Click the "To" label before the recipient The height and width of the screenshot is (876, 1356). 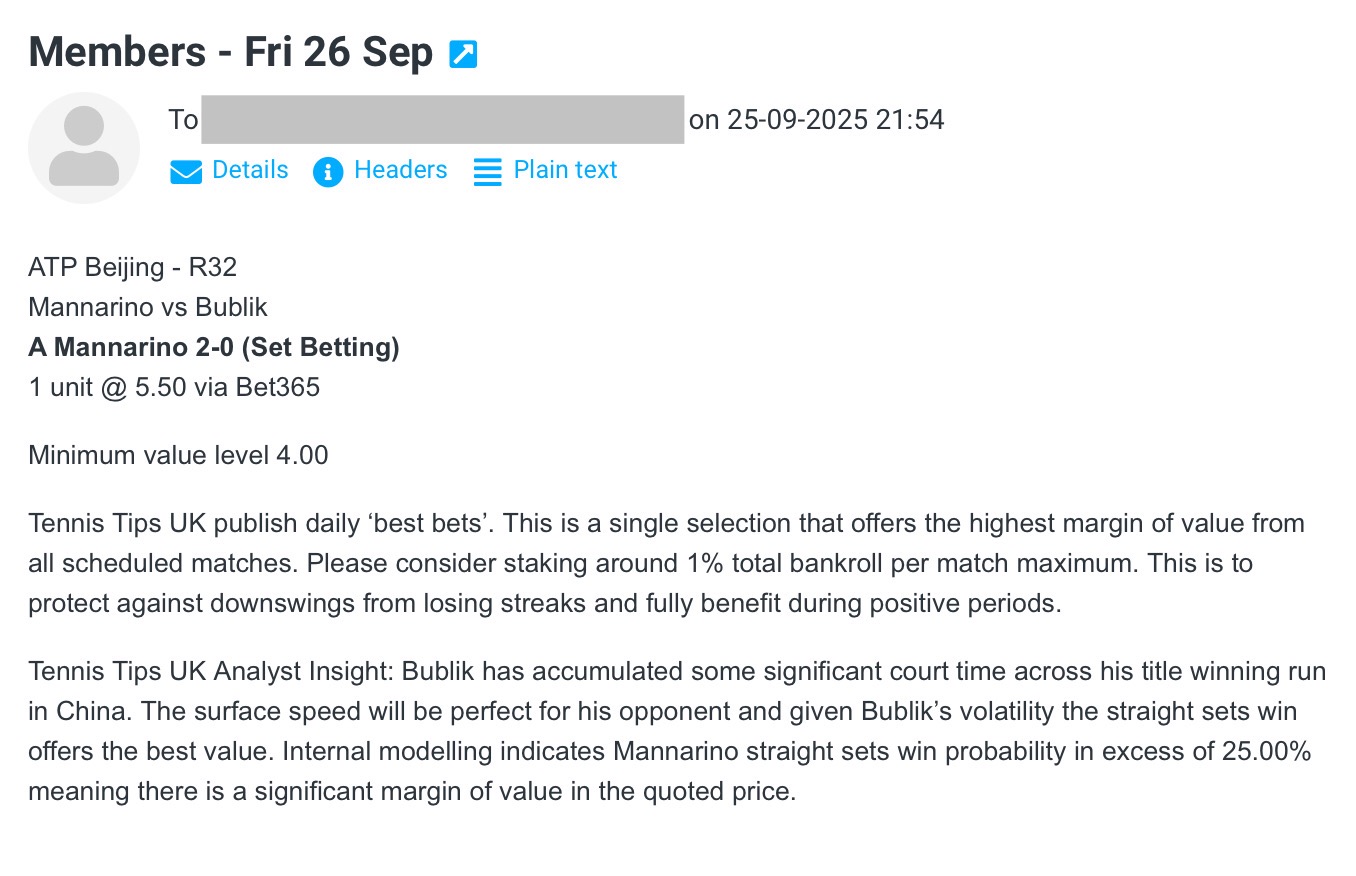point(183,120)
